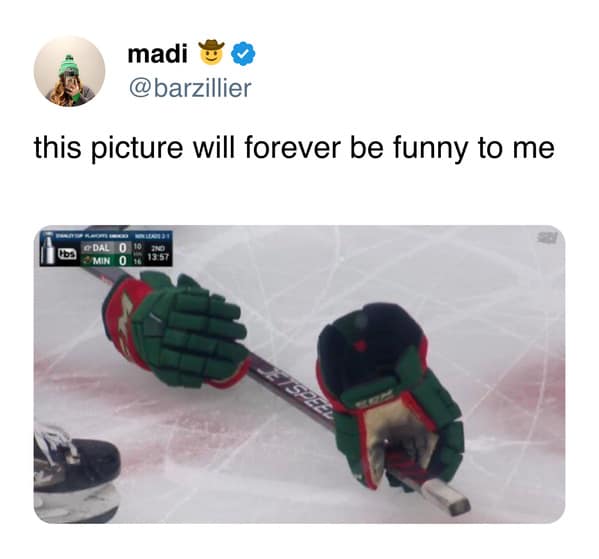Click the blue verified checkmark badge
Image resolution: width=599 pixels, height=559 pixels.
(244, 54)
